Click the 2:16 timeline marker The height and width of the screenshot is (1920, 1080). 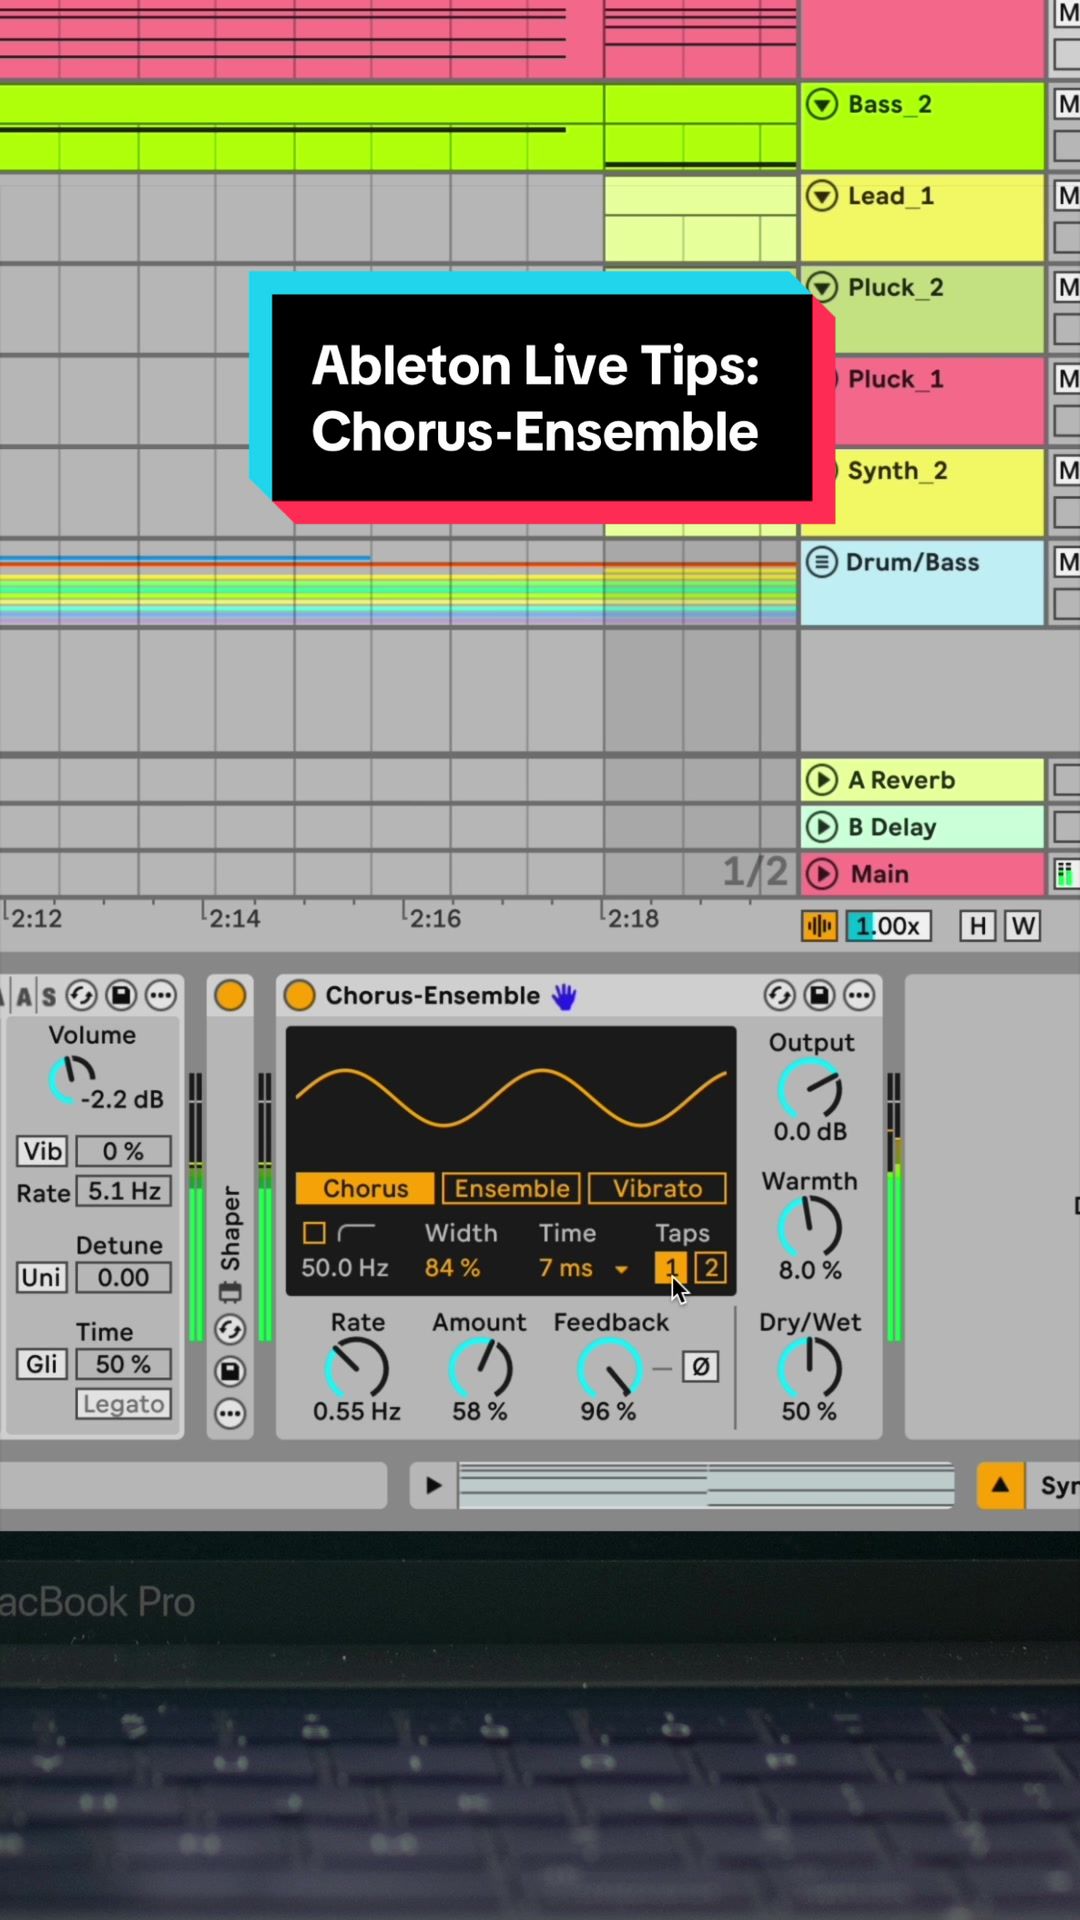(436, 918)
